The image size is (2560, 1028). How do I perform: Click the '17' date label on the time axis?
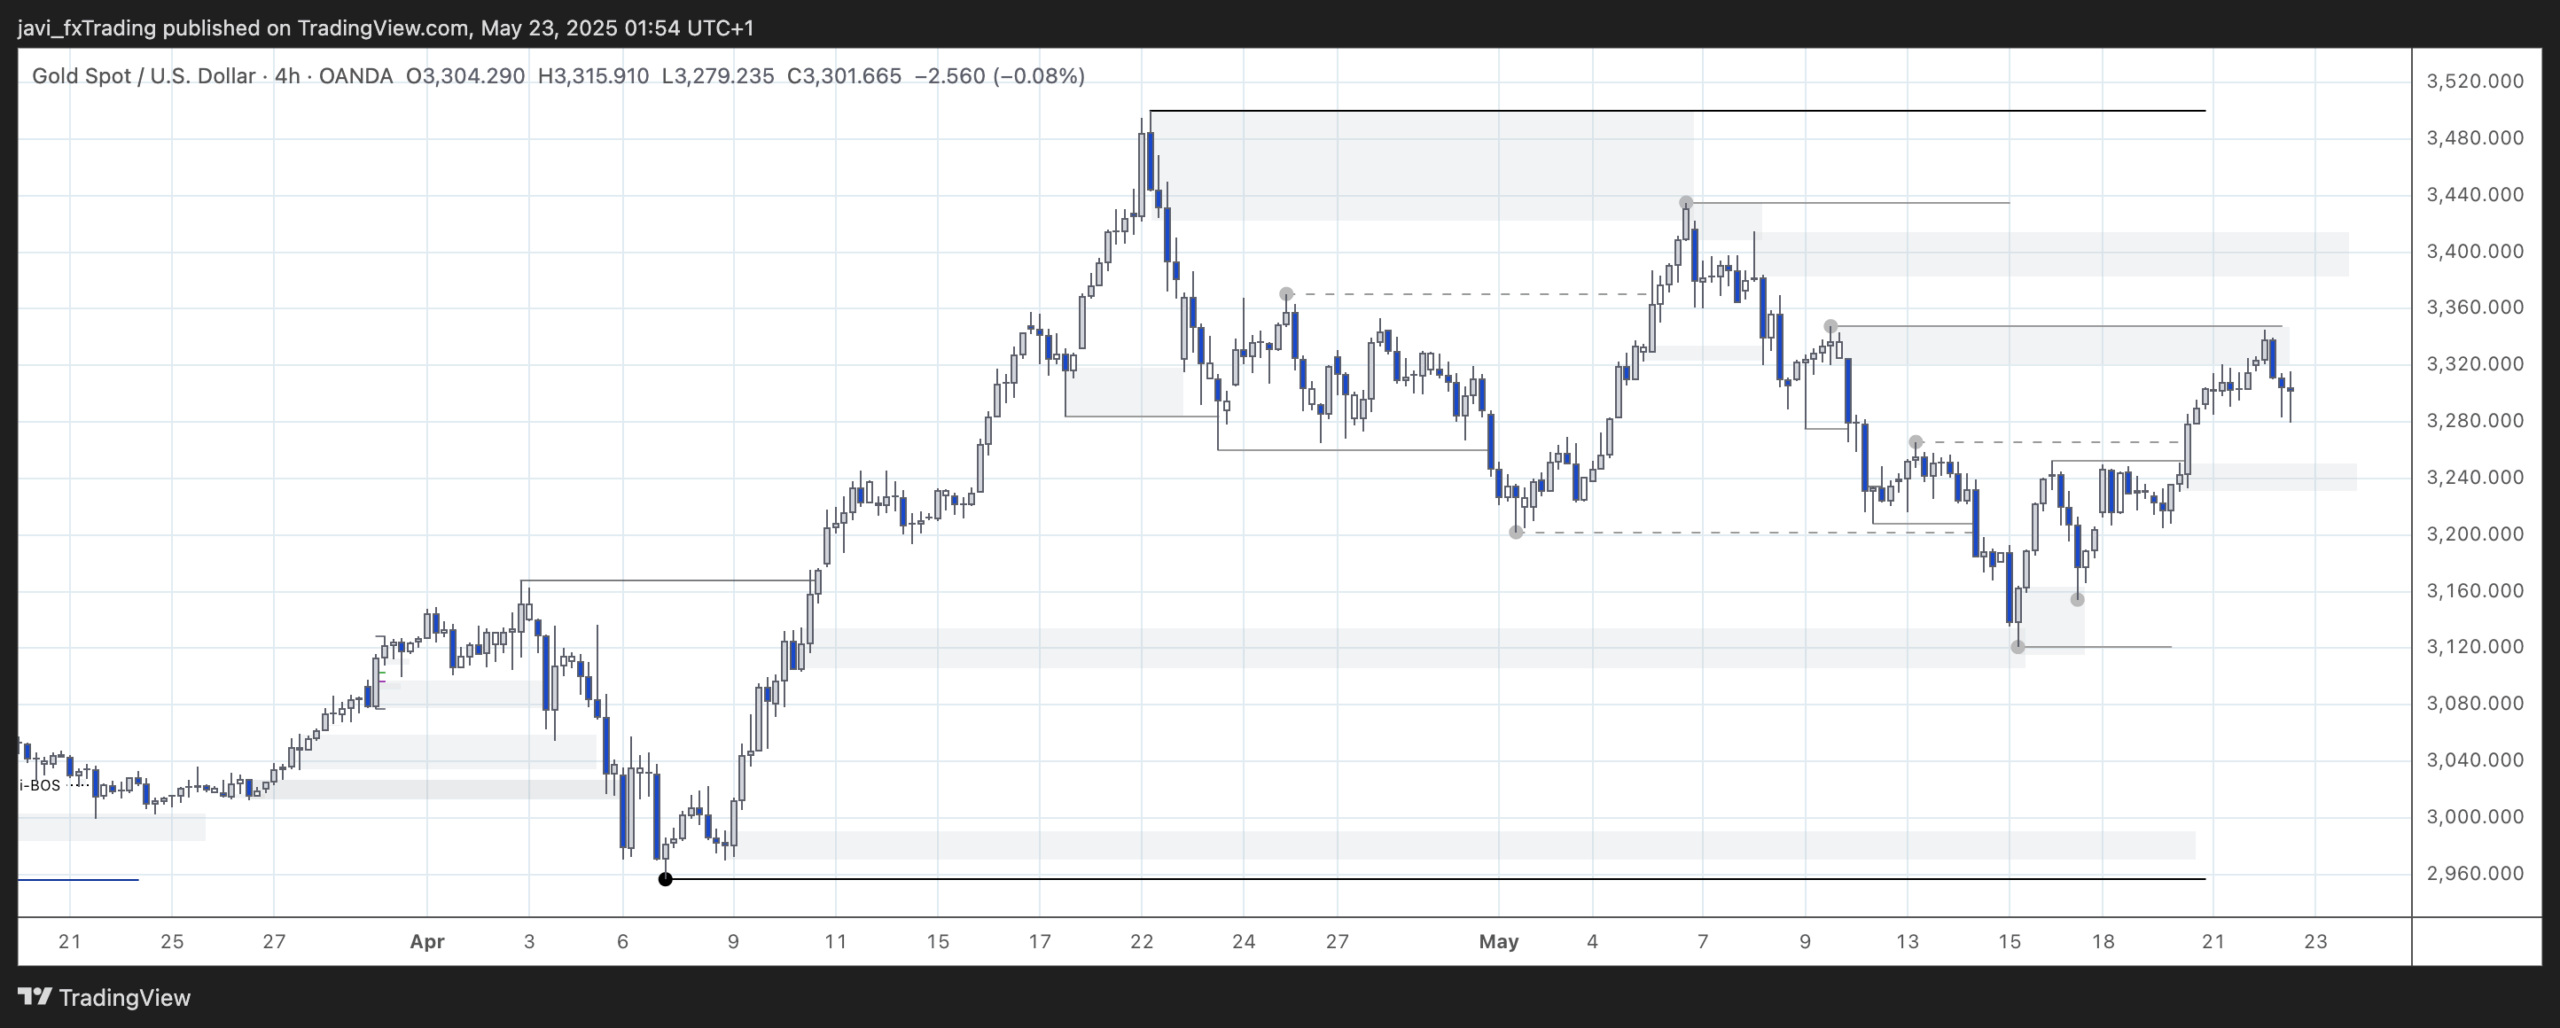[1040, 942]
